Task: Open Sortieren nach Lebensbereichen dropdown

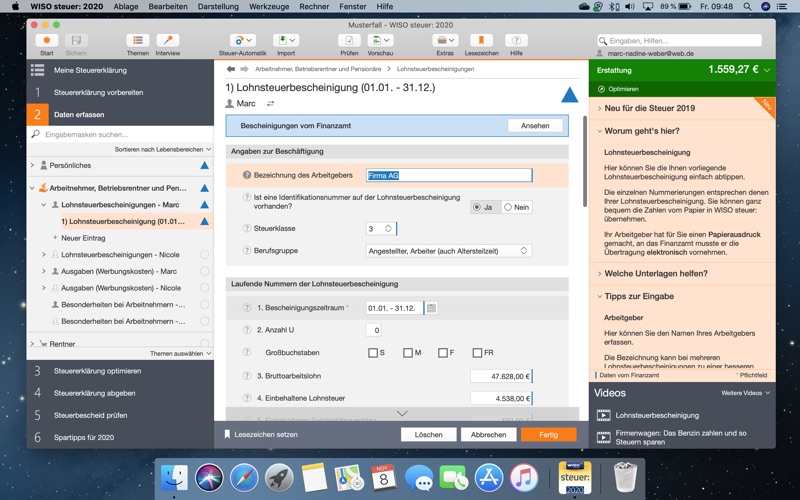Action: tap(163, 149)
